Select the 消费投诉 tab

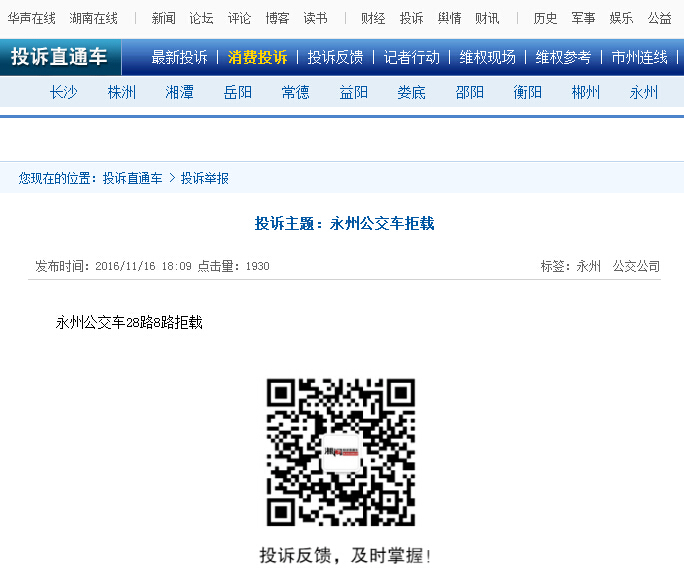pyautogui.click(x=257, y=57)
